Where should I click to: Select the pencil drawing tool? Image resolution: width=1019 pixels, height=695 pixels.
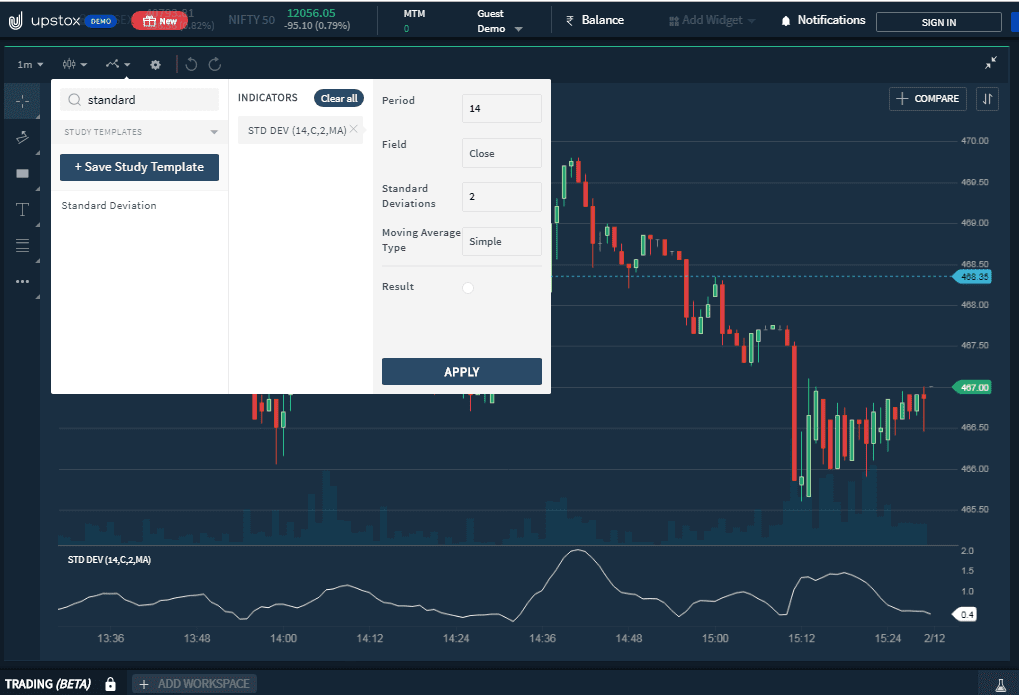pos(22,137)
